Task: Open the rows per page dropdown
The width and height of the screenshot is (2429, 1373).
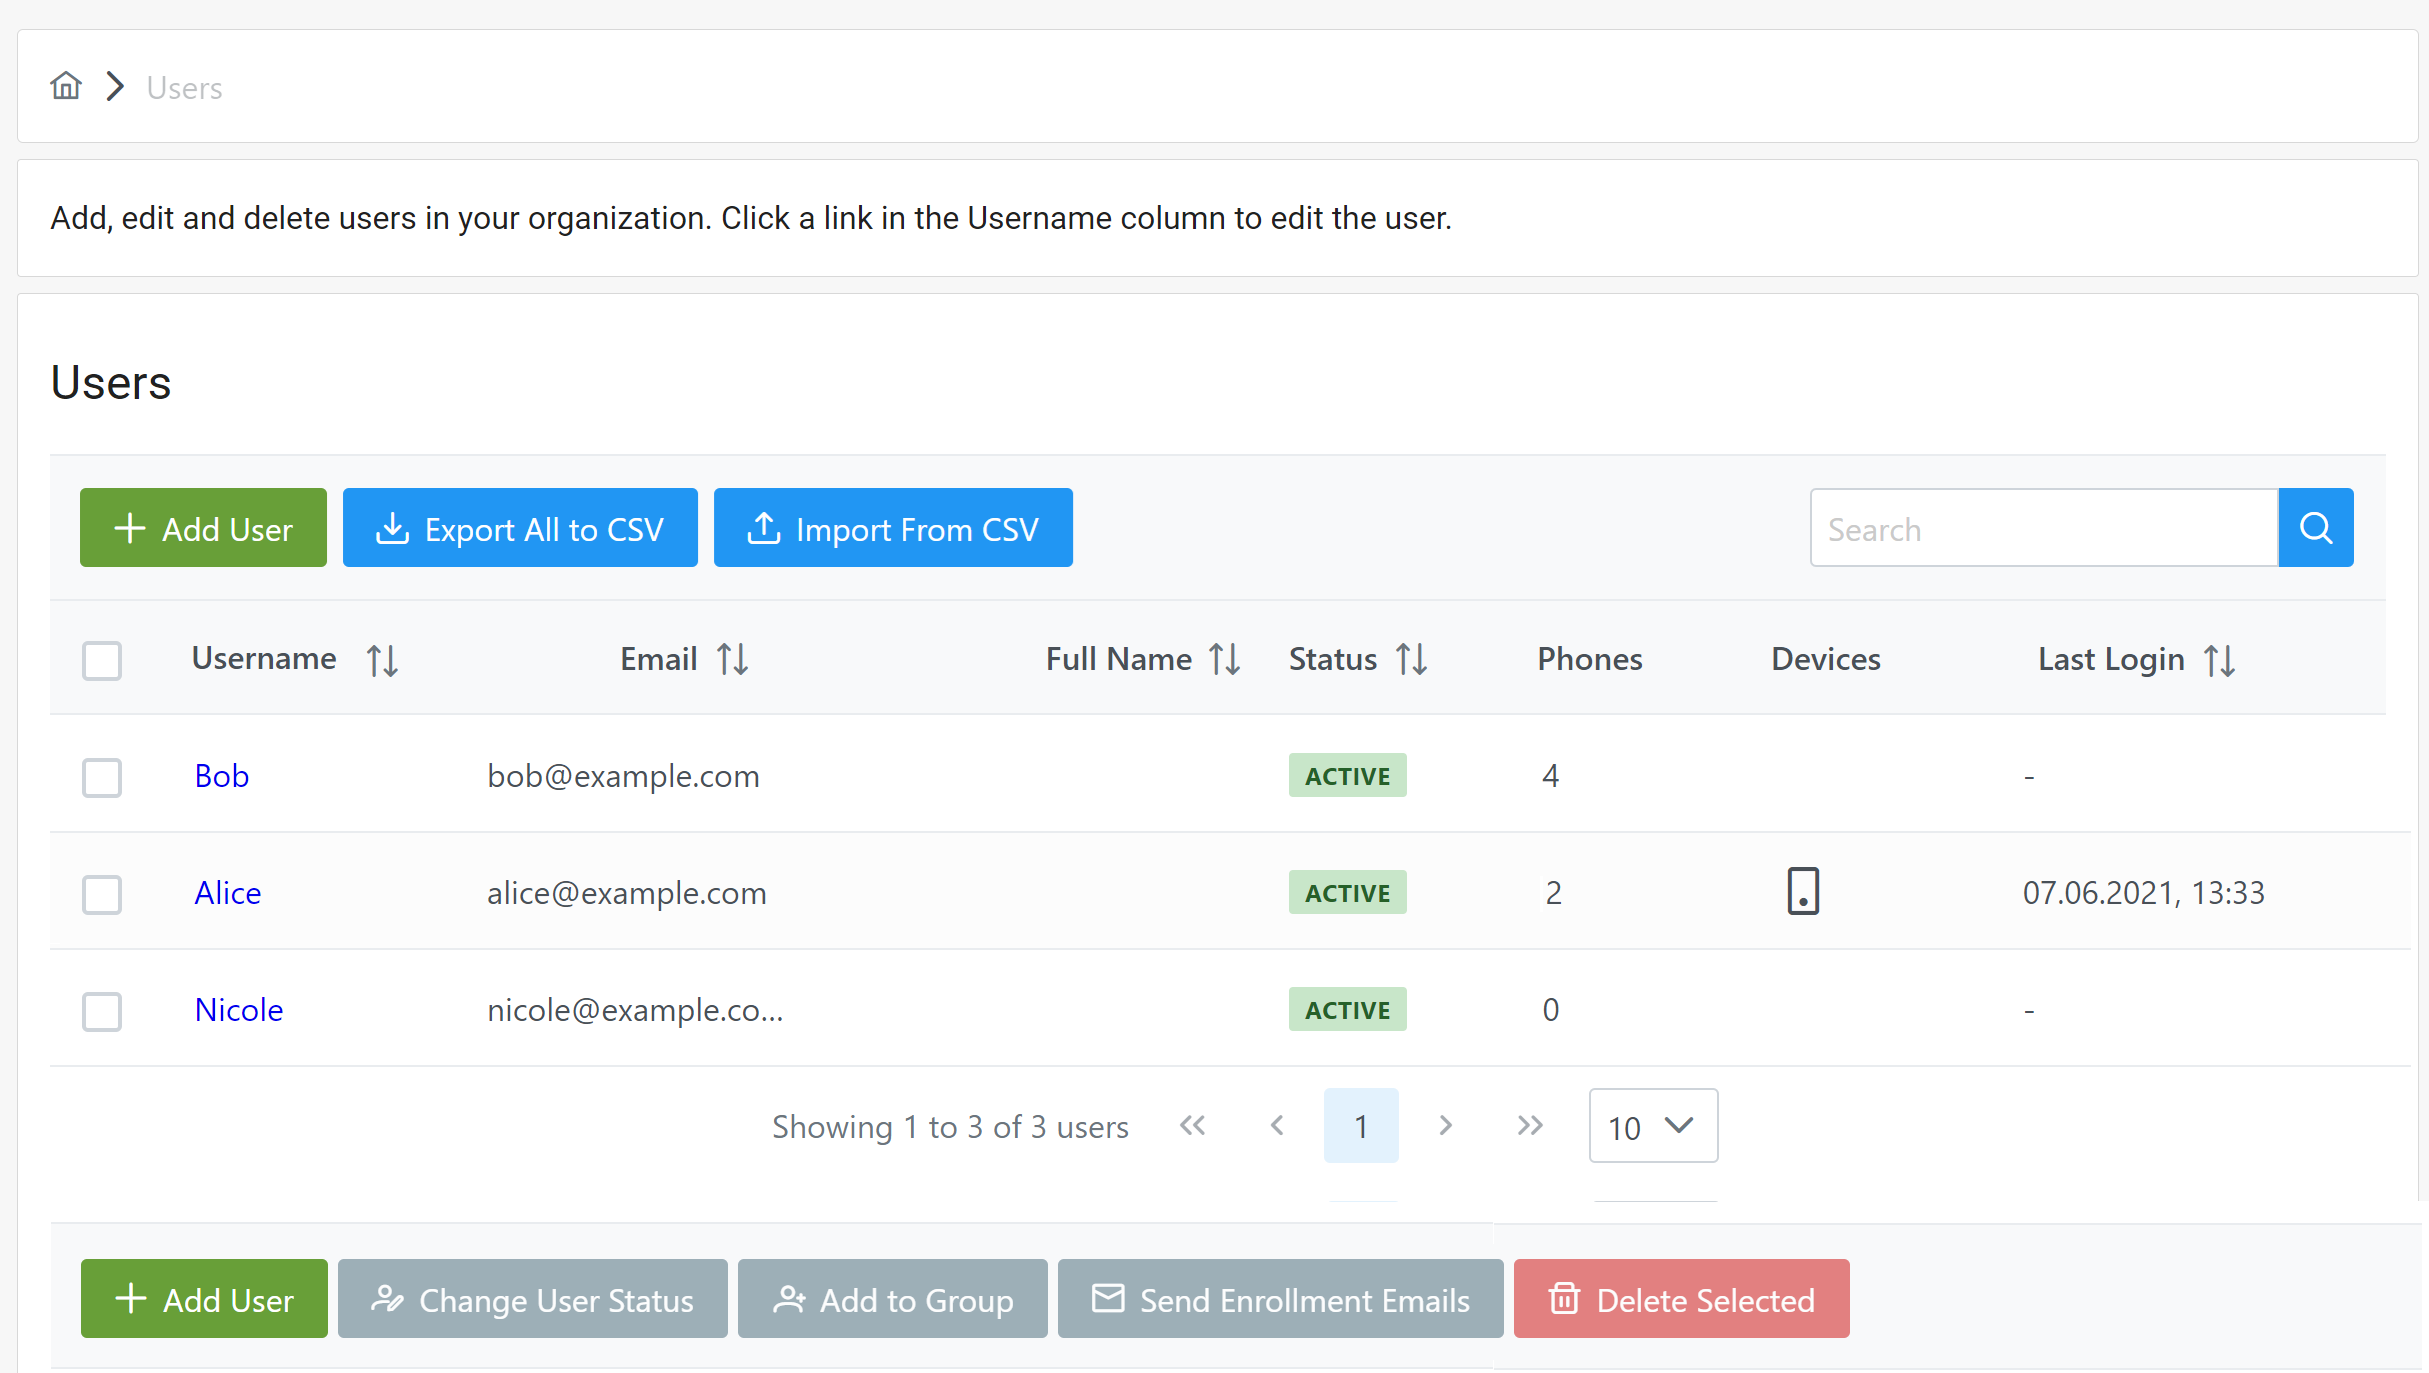Action: (x=1652, y=1126)
